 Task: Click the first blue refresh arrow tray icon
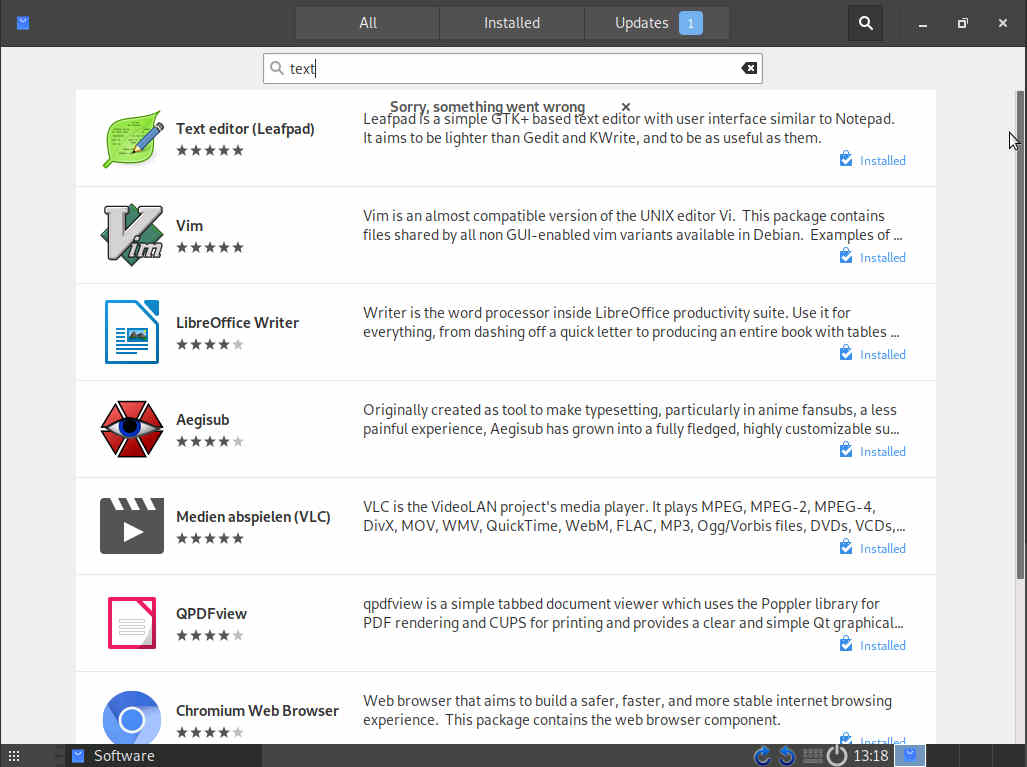pyautogui.click(x=762, y=756)
